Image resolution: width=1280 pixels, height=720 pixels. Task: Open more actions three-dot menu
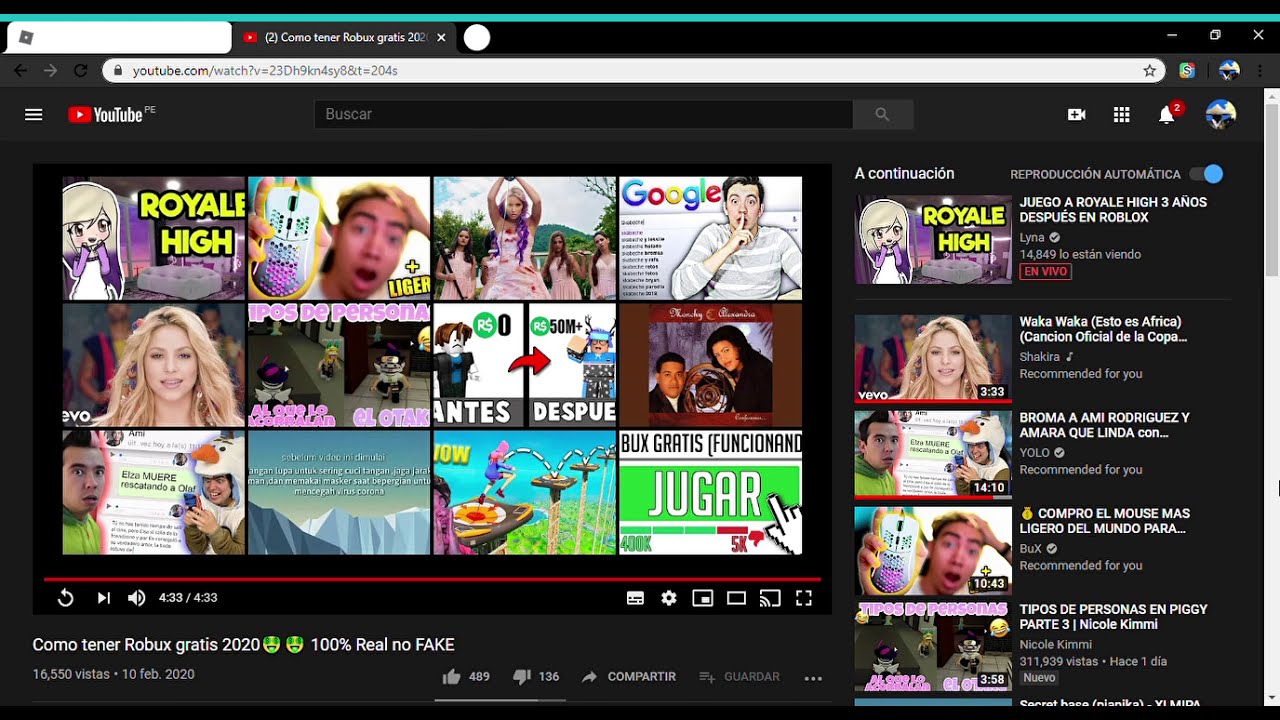coord(813,678)
